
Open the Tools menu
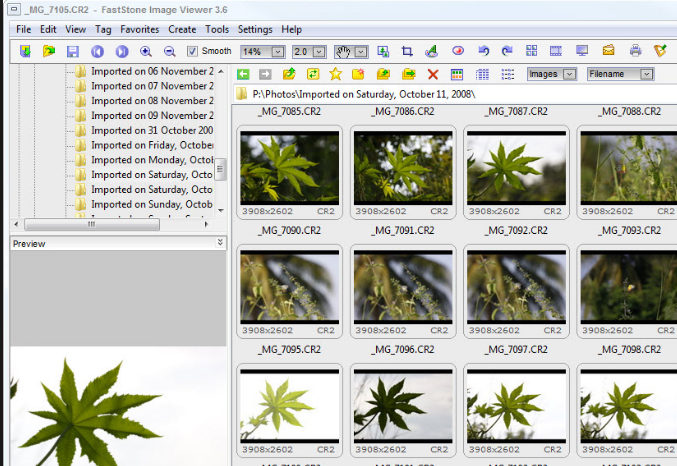coord(217,29)
